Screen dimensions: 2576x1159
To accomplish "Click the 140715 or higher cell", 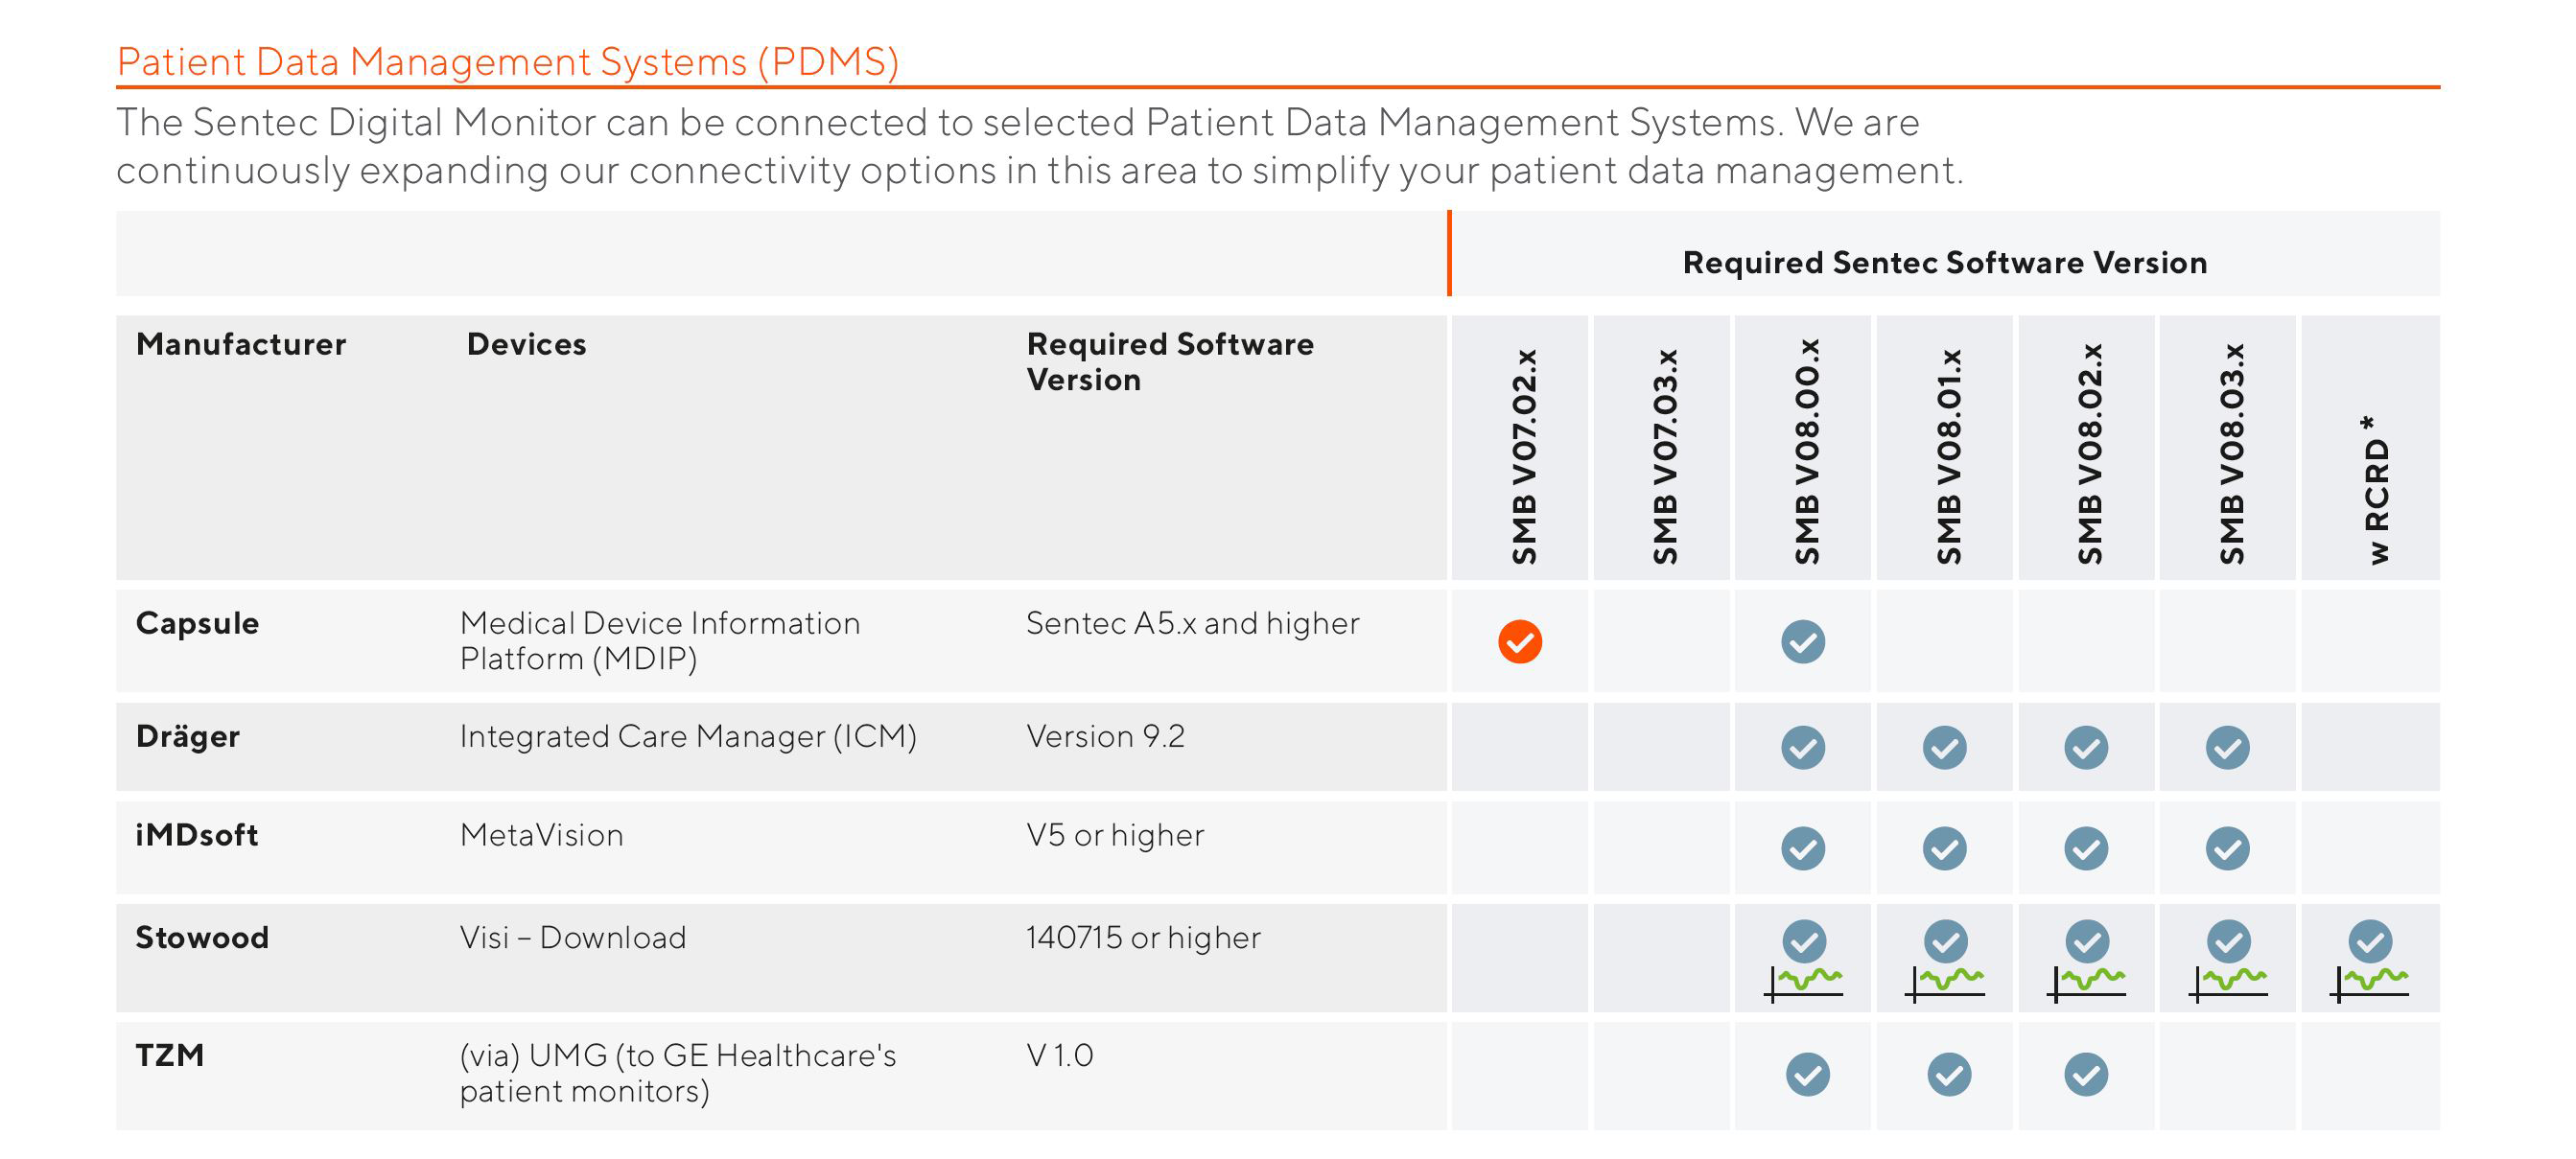I will click(x=1143, y=938).
